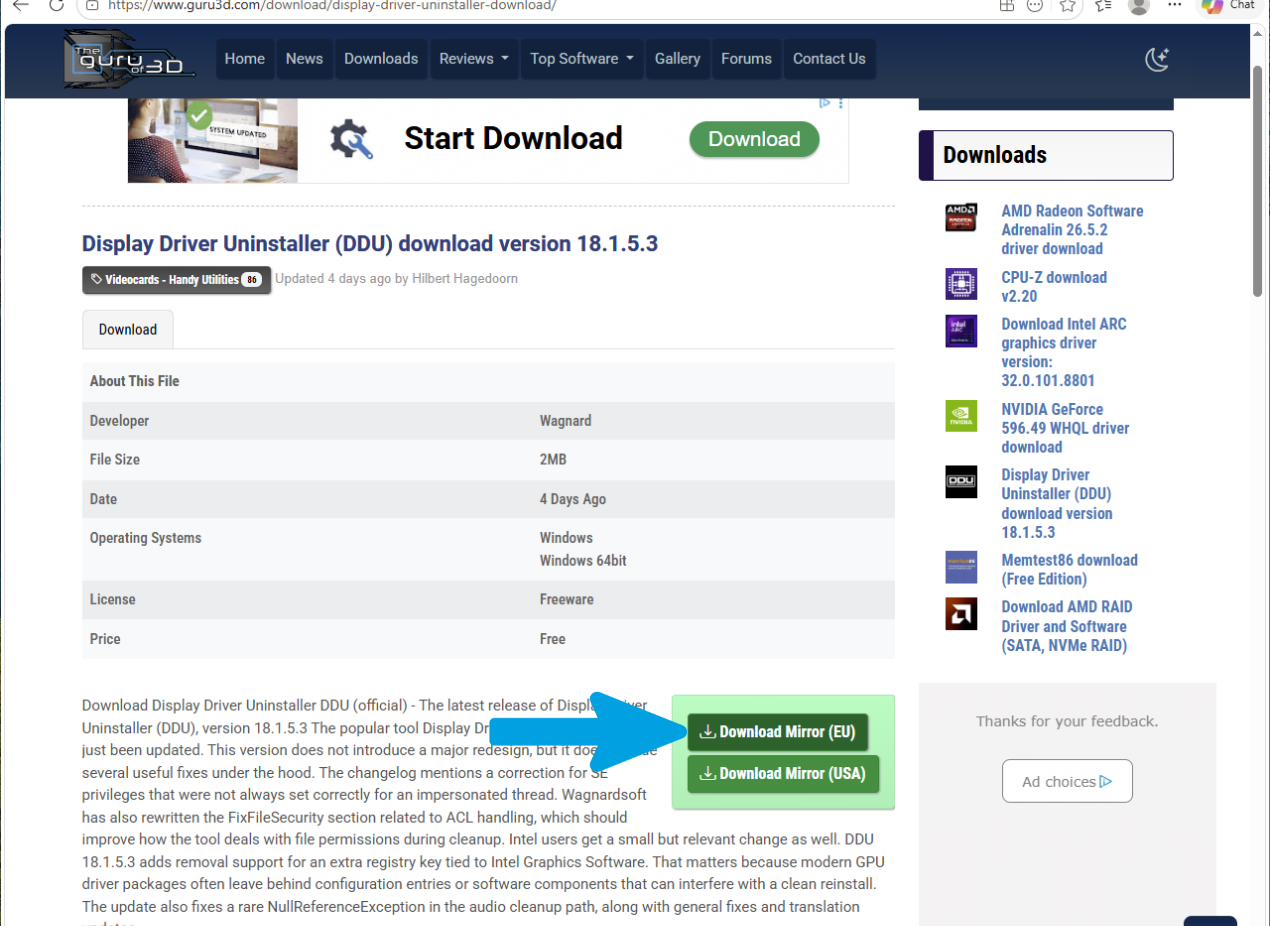
Task: Click the green ad Download button
Action: click(754, 139)
